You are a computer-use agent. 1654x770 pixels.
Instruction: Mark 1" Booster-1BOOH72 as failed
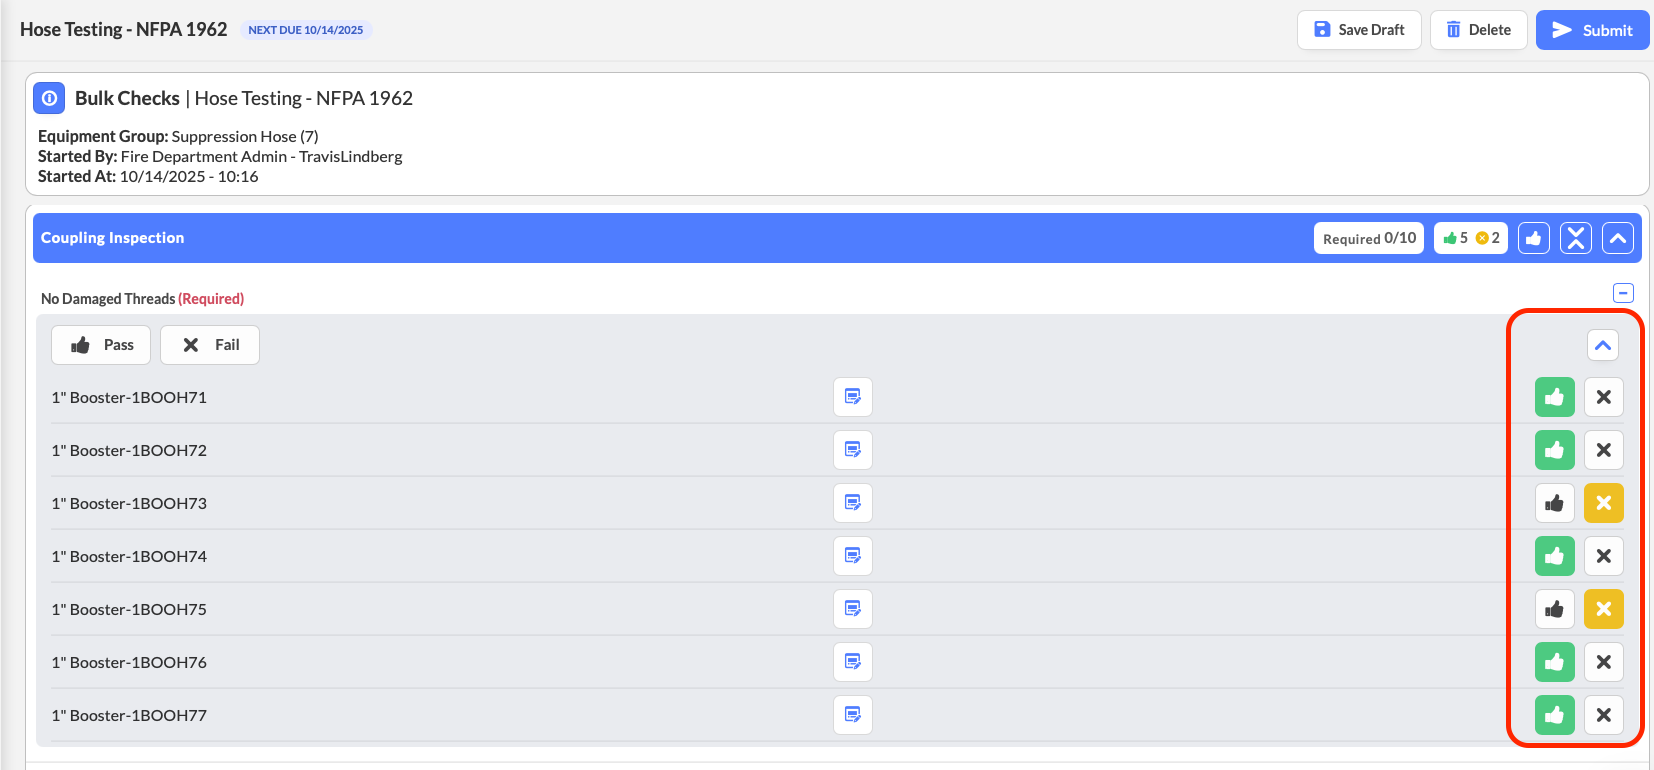tap(1603, 450)
